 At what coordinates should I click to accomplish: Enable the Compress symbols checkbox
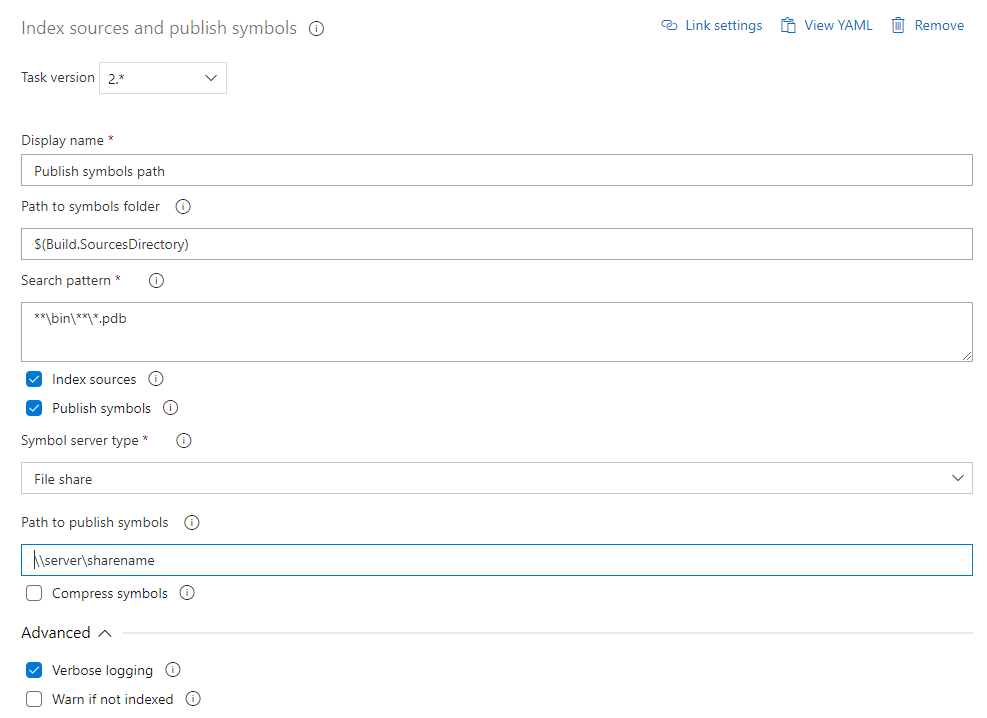34,593
